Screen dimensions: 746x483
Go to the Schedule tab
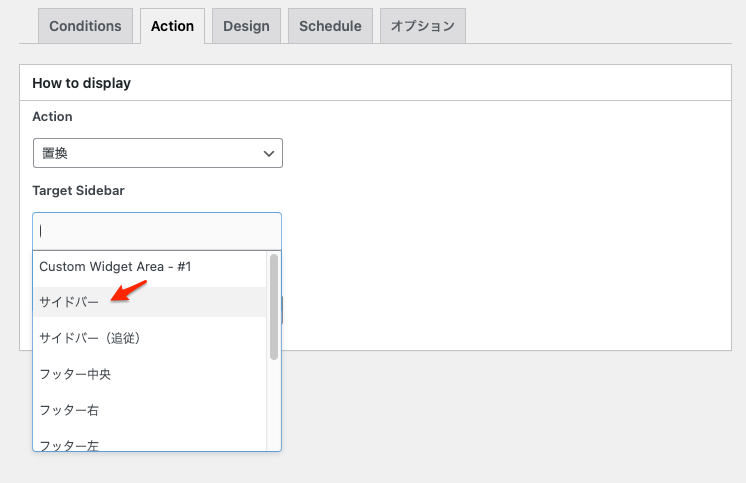click(x=330, y=26)
